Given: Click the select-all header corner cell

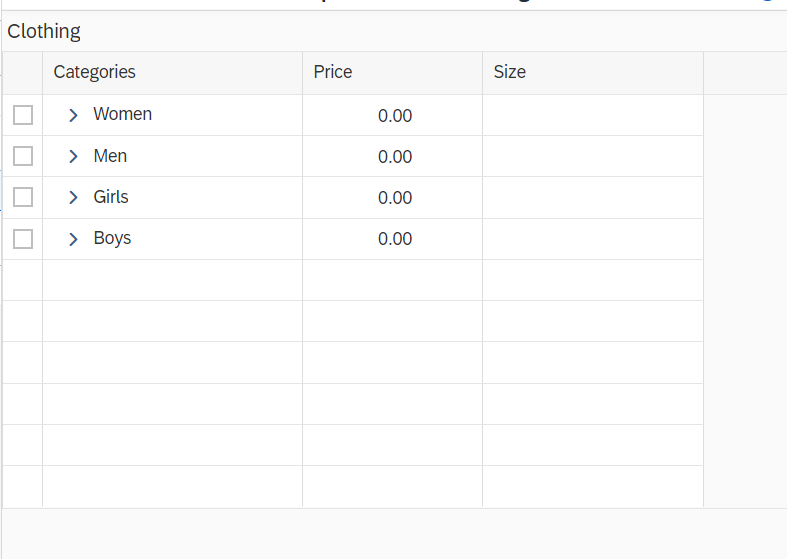Looking at the screenshot, I should 23,73.
